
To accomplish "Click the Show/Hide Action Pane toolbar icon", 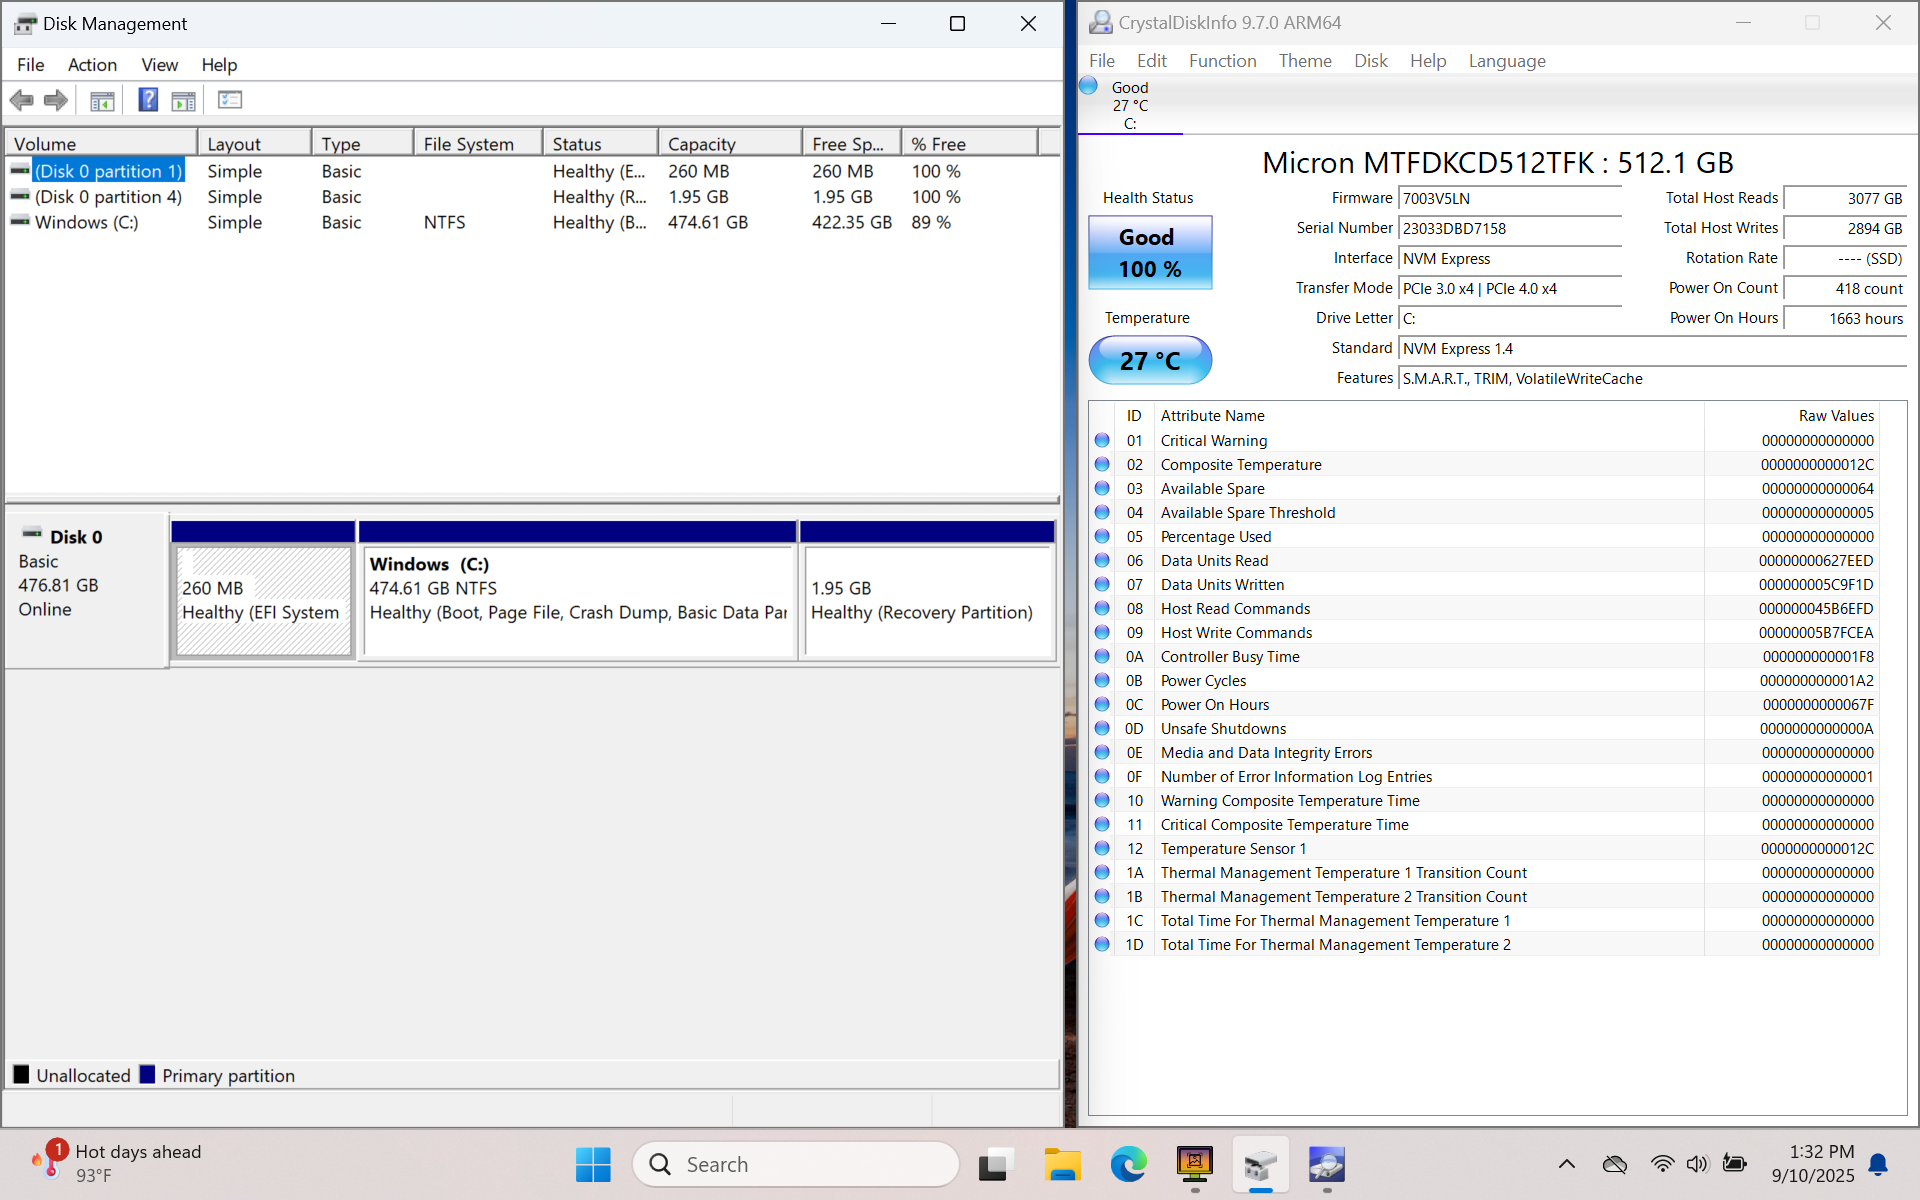I will 183,100.
